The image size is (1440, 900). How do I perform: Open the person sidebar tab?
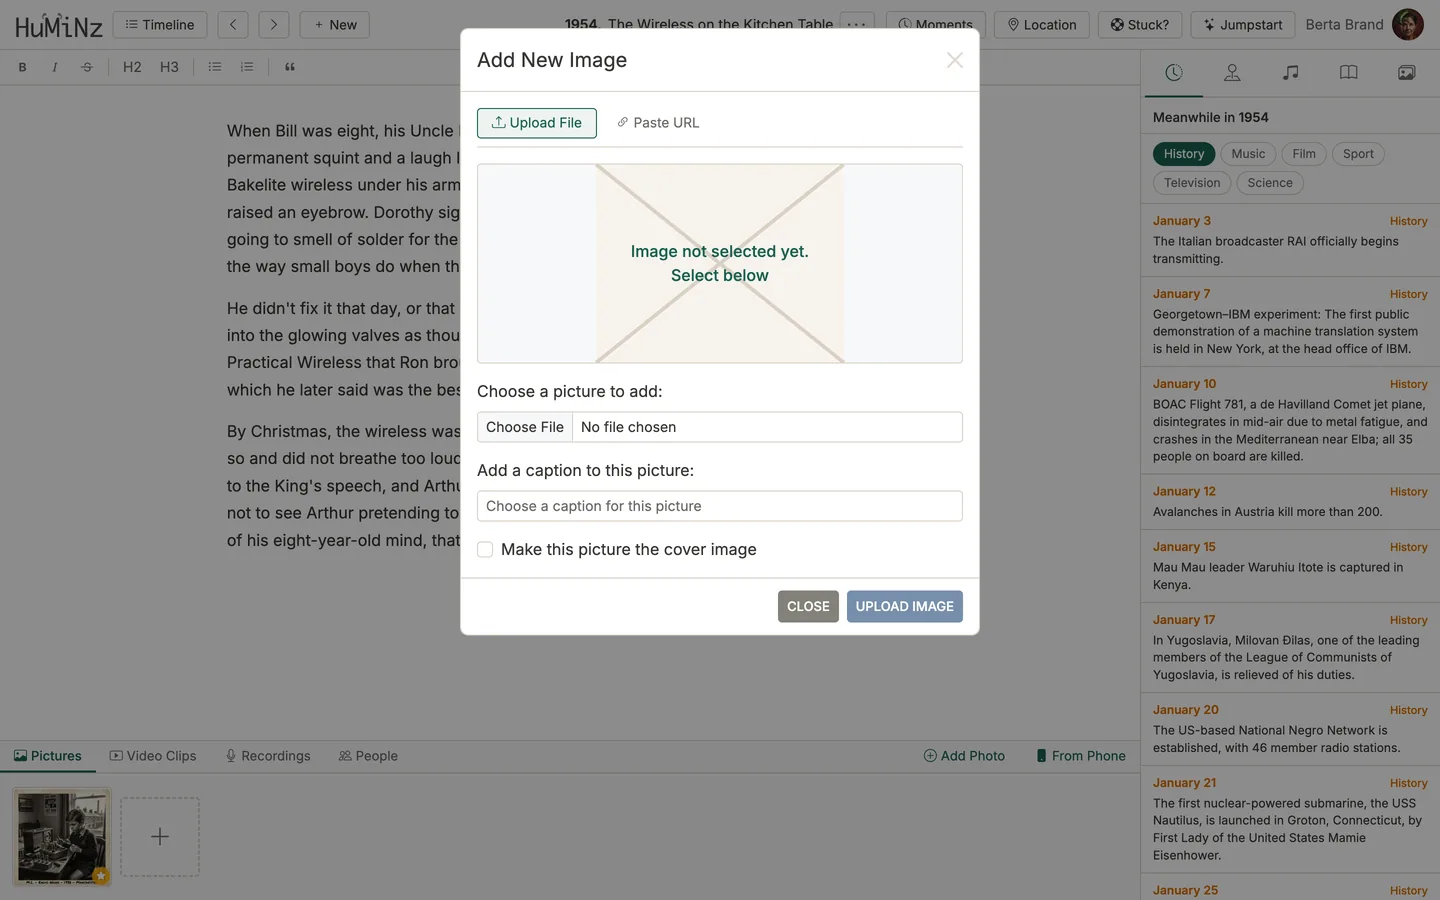(1232, 73)
